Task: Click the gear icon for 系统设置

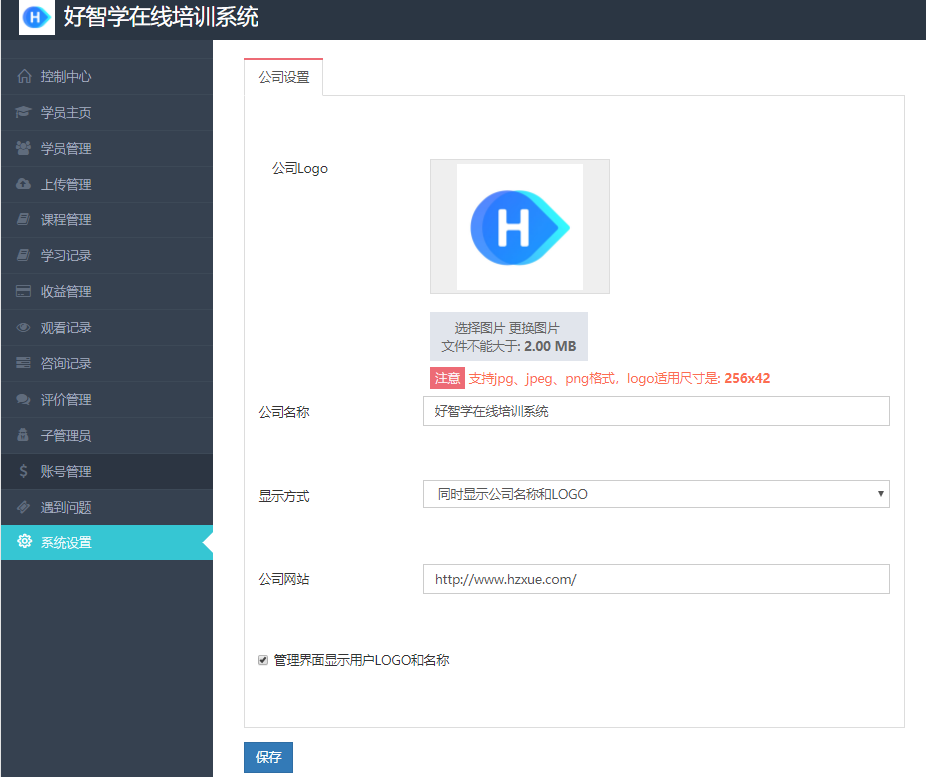Action: coord(24,541)
